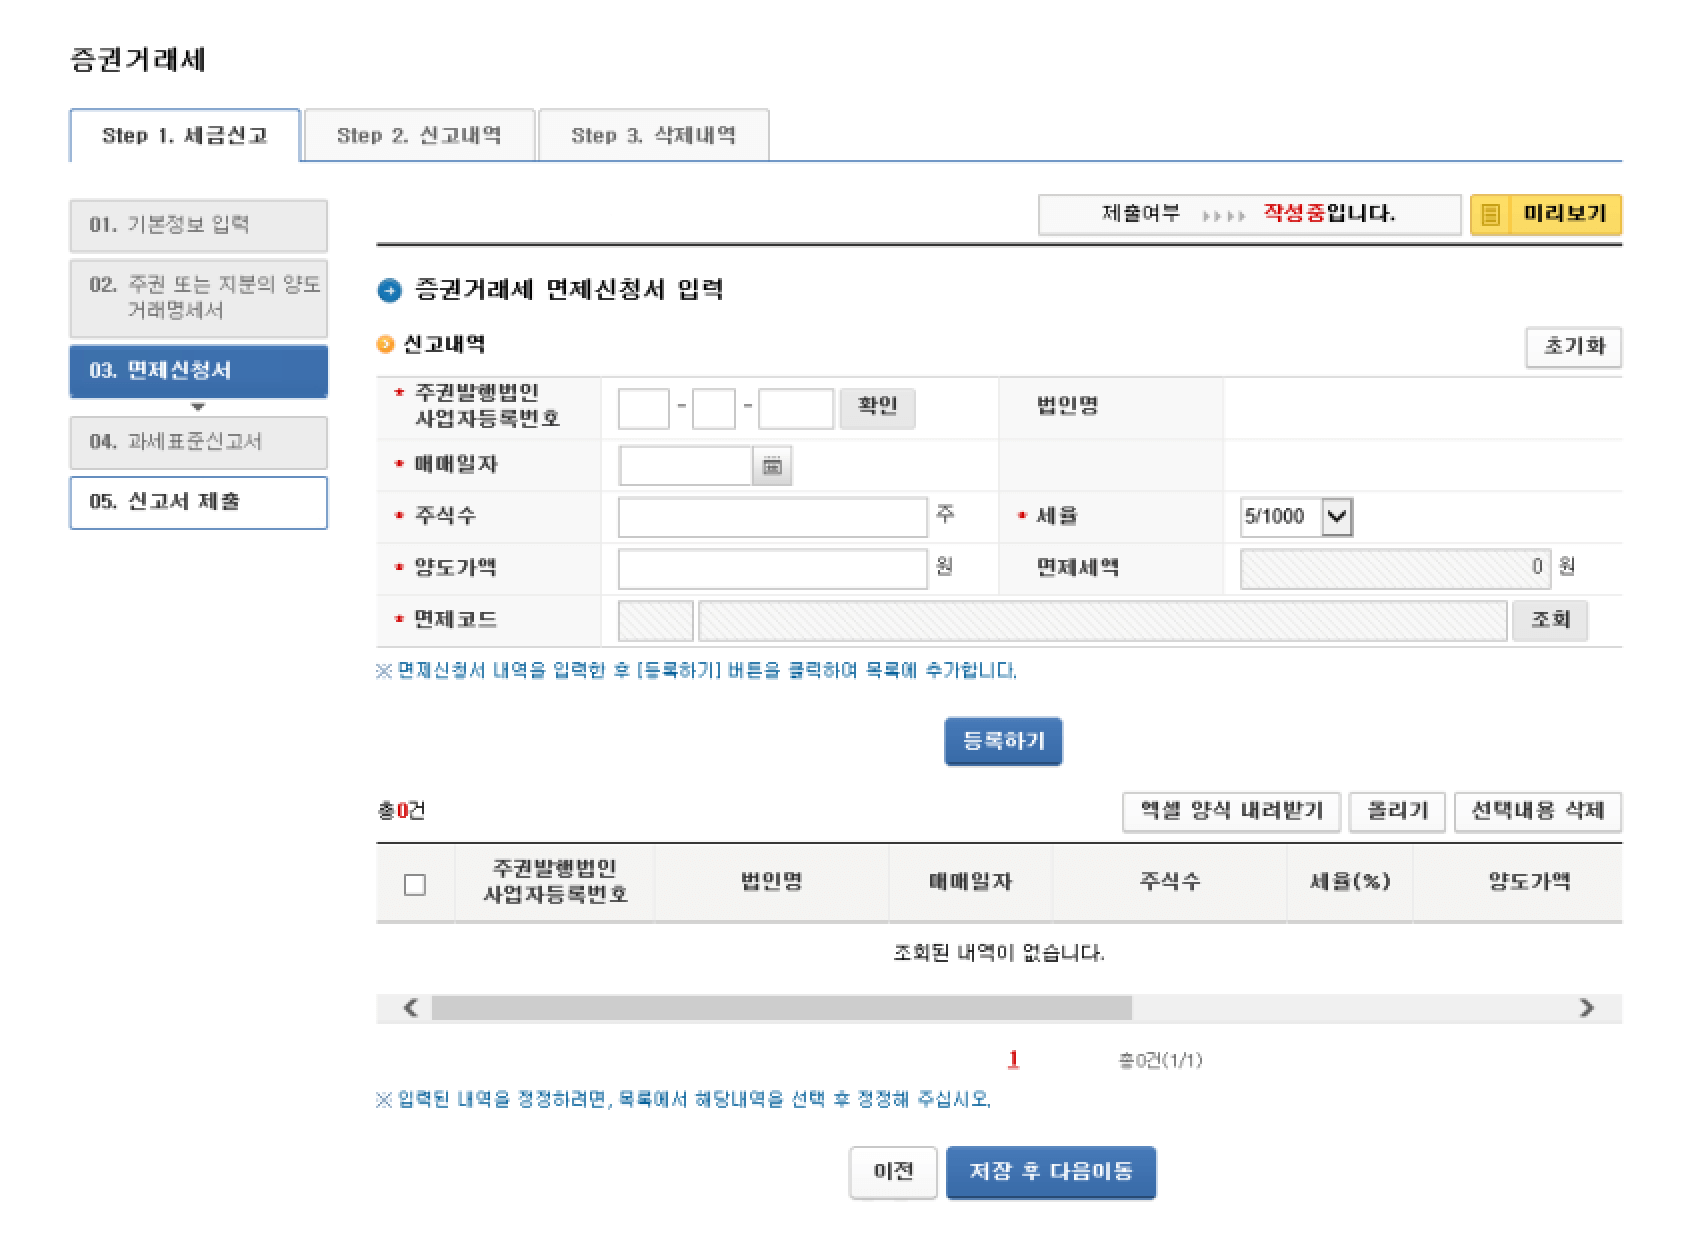Download the Excel template via 엑셀 양식 내려받기
Viewport: 1700px width, 1255px height.
pyautogui.click(x=1231, y=812)
